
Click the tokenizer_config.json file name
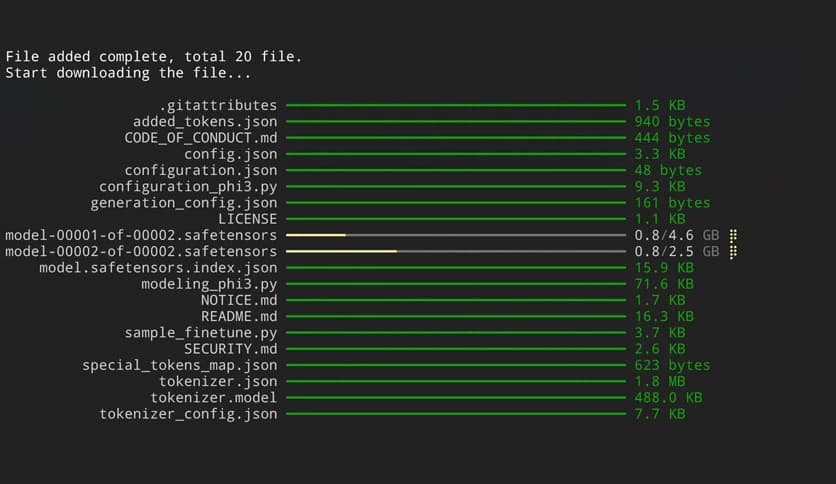188,414
